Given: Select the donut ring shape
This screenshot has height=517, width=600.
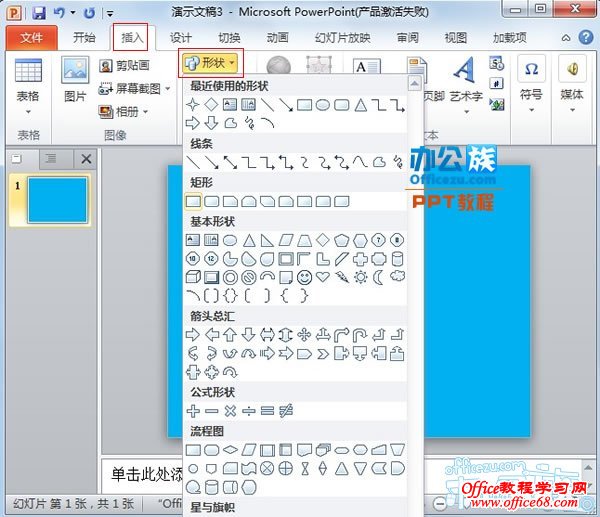Looking at the screenshot, I should pos(230,277).
